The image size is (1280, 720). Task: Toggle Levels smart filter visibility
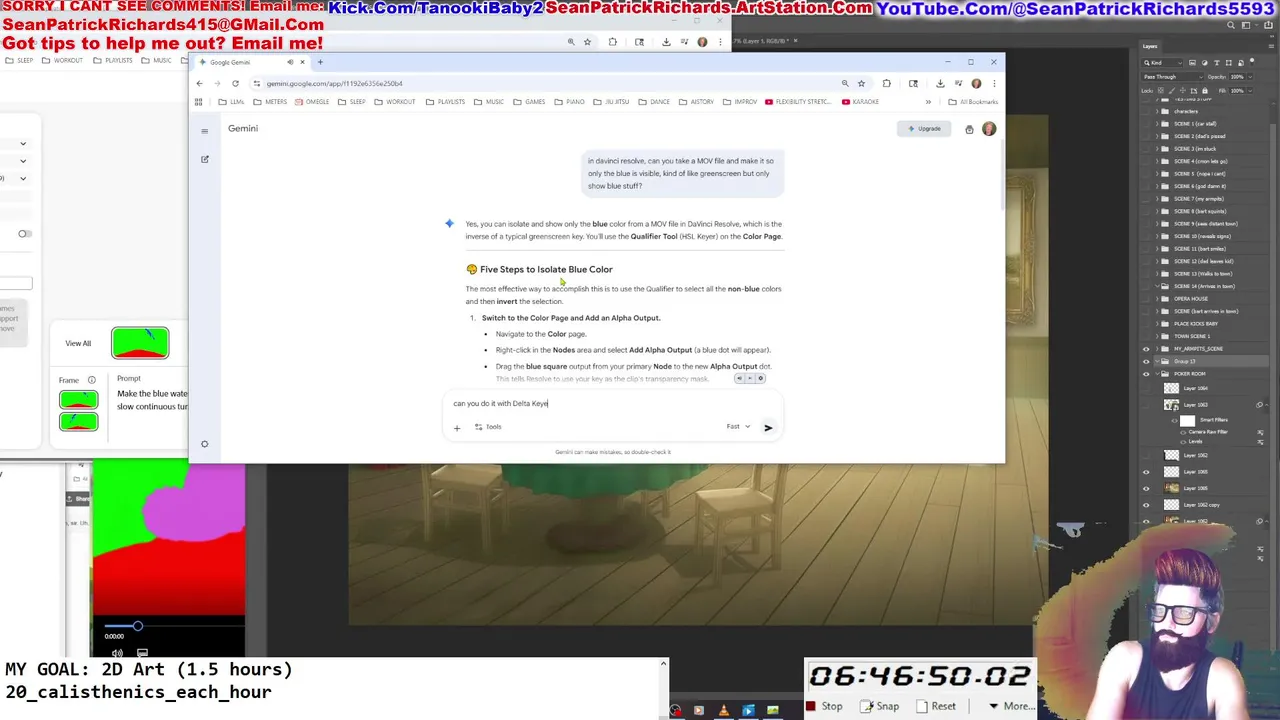pyautogui.click(x=1183, y=442)
